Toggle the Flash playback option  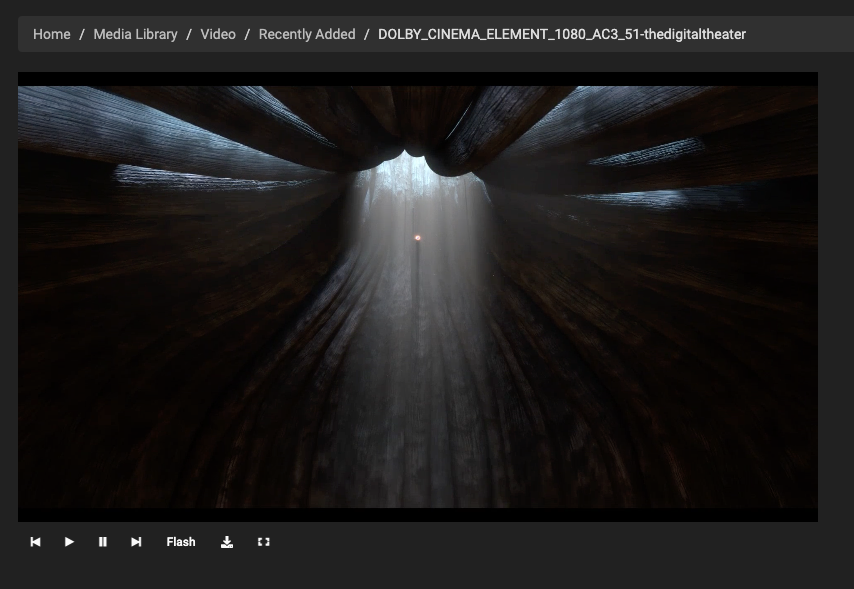[181, 542]
